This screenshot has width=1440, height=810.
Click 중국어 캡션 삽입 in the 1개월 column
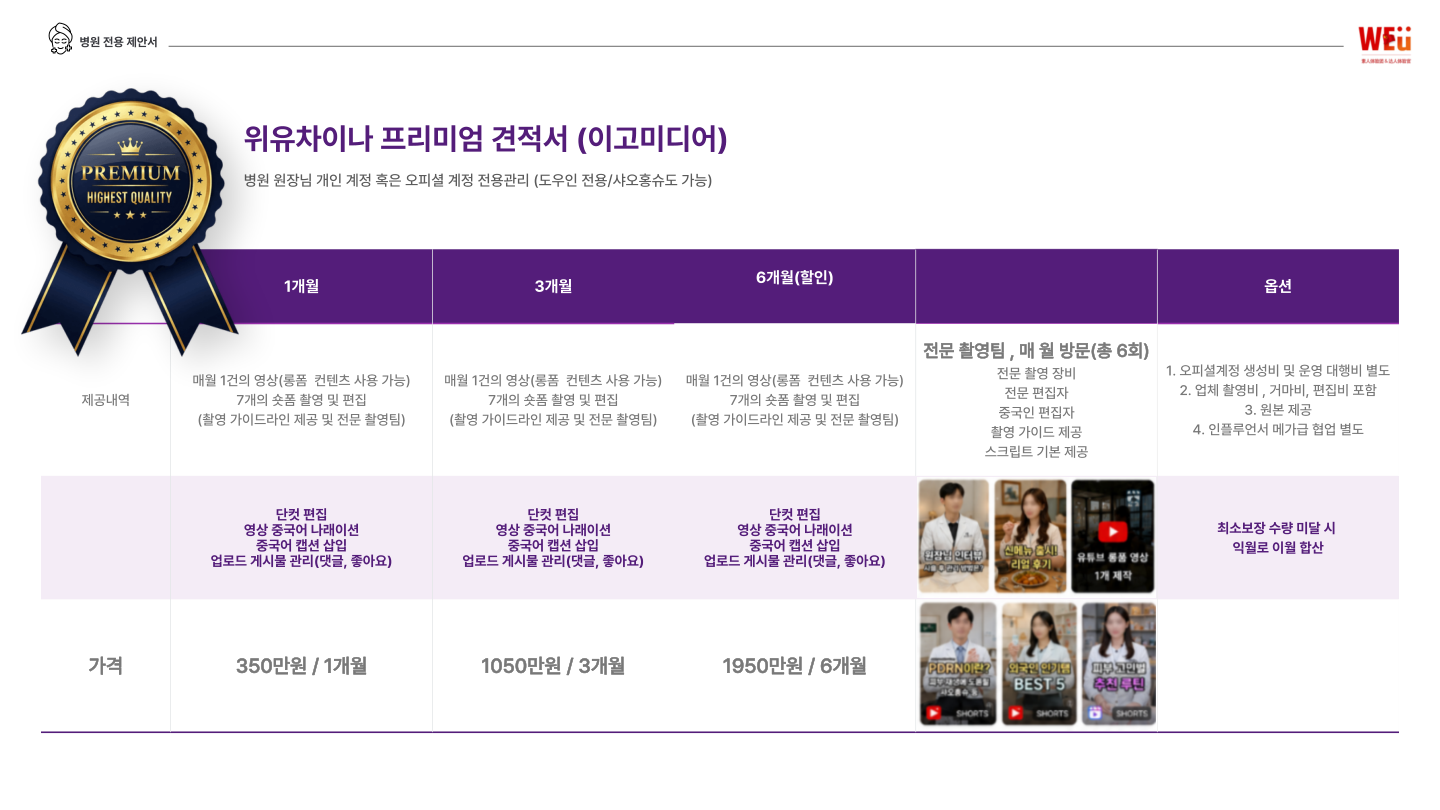(301, 545)
